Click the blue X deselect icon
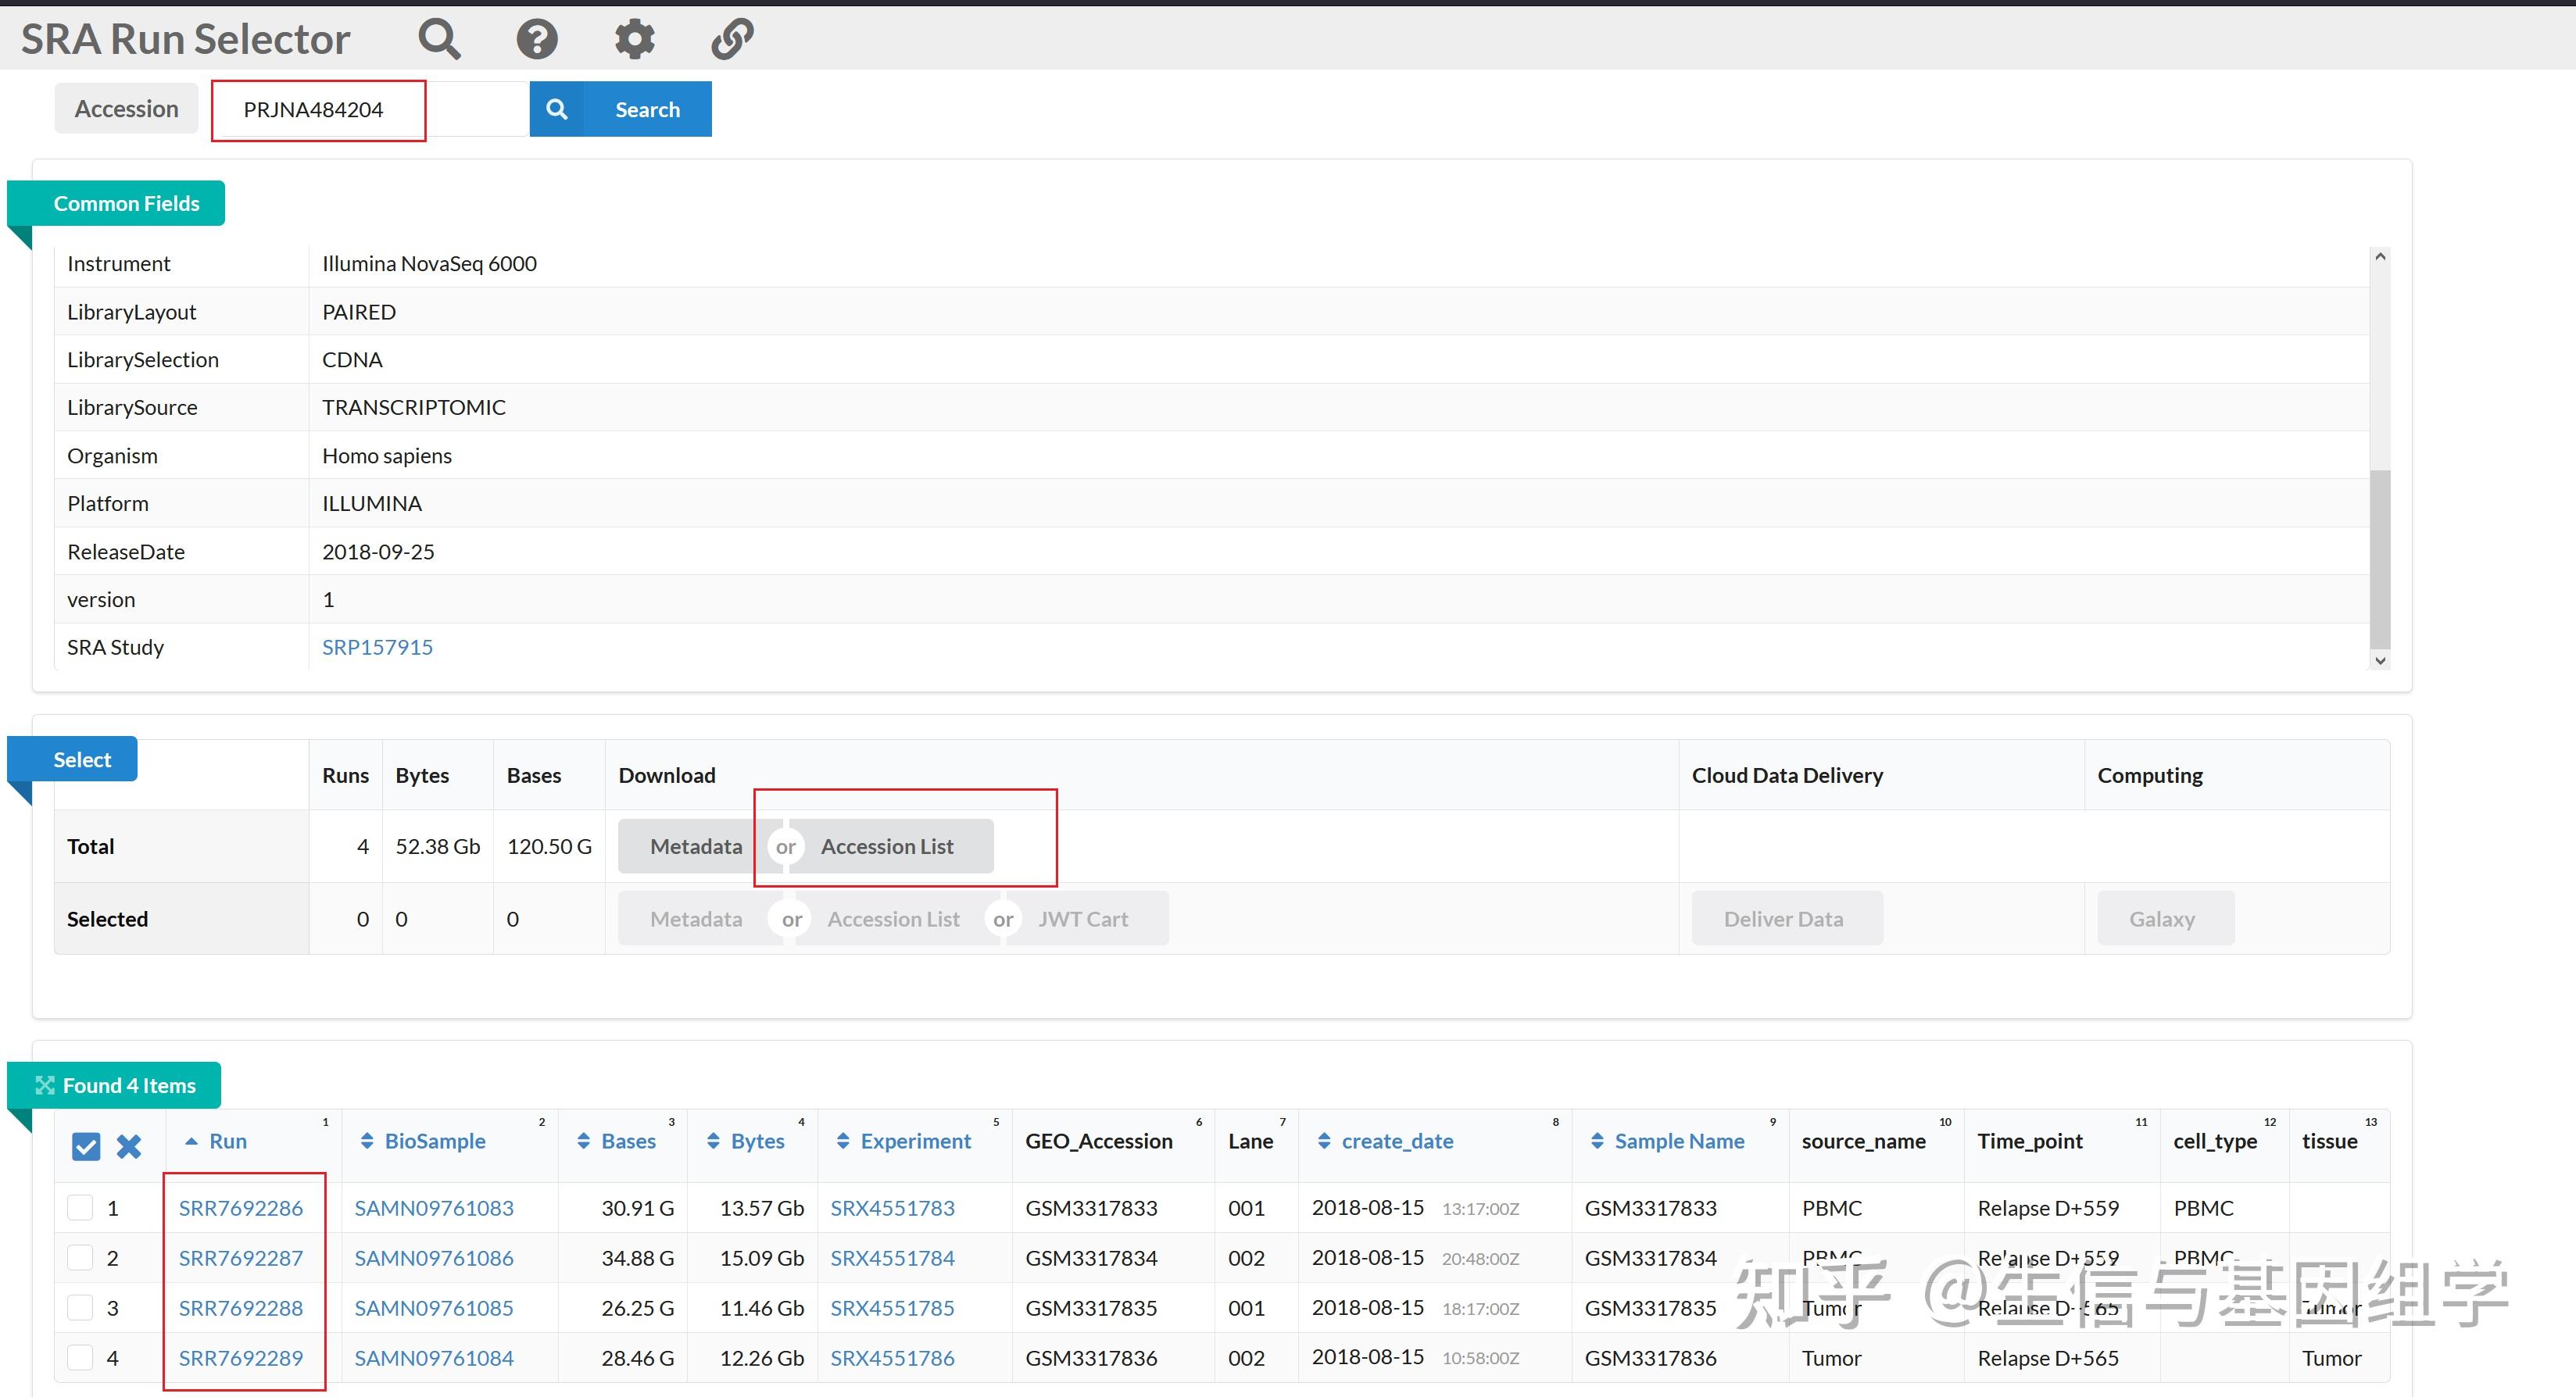 click(x=129, y=1146)
